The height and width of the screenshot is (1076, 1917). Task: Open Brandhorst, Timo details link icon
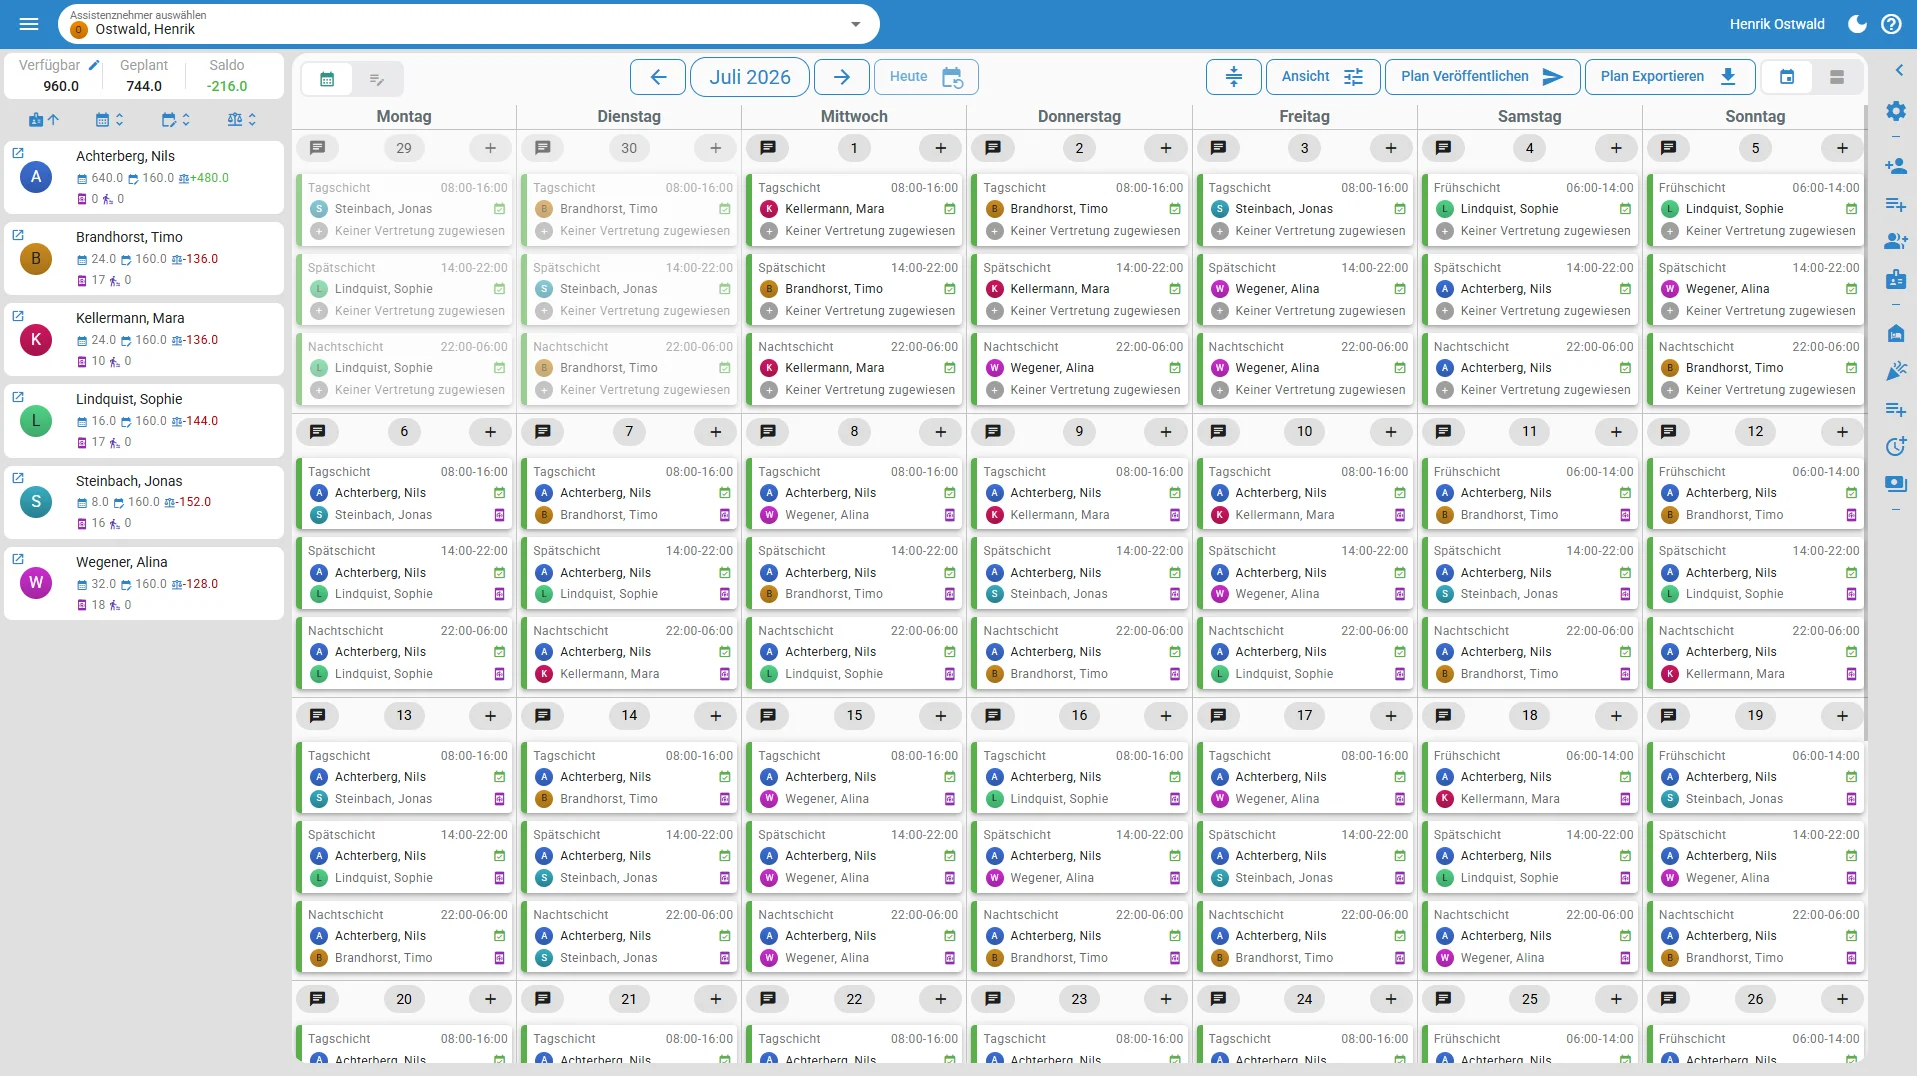(18, 235)
